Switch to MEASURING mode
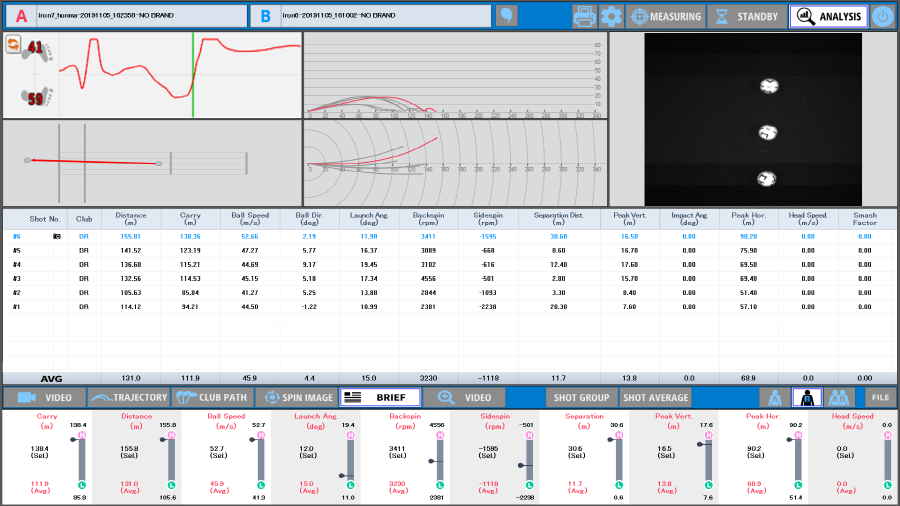Image resolution: width=900 pixels, height=506 pixels. point(665,17)
